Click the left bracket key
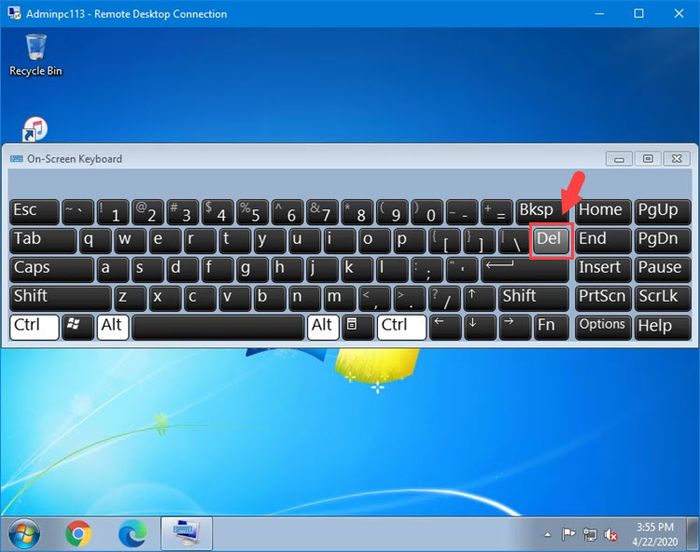The width and height of the screenshot is (700, 552). tap(445, 241)
